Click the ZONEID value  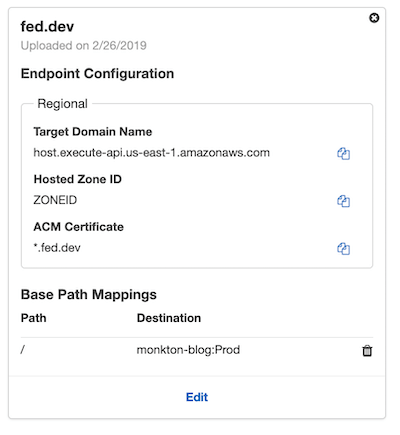click(x=55, y=200)
